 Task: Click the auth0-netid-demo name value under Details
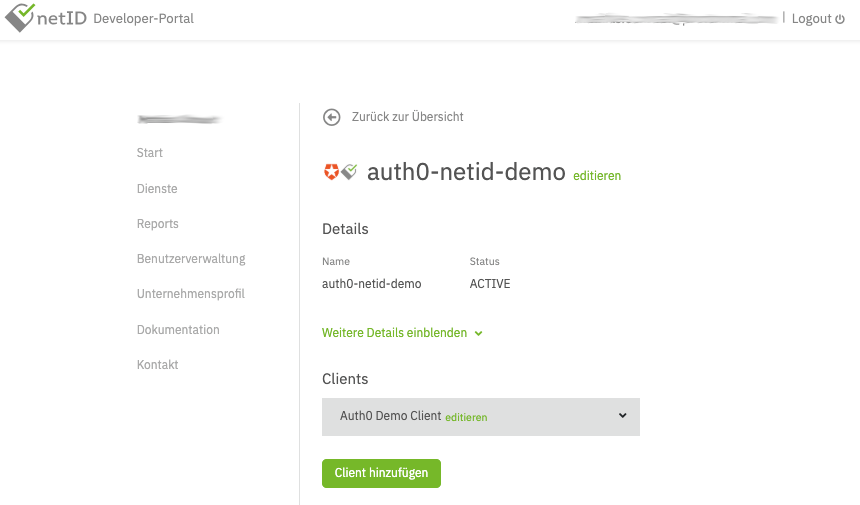tap(371, 283)
